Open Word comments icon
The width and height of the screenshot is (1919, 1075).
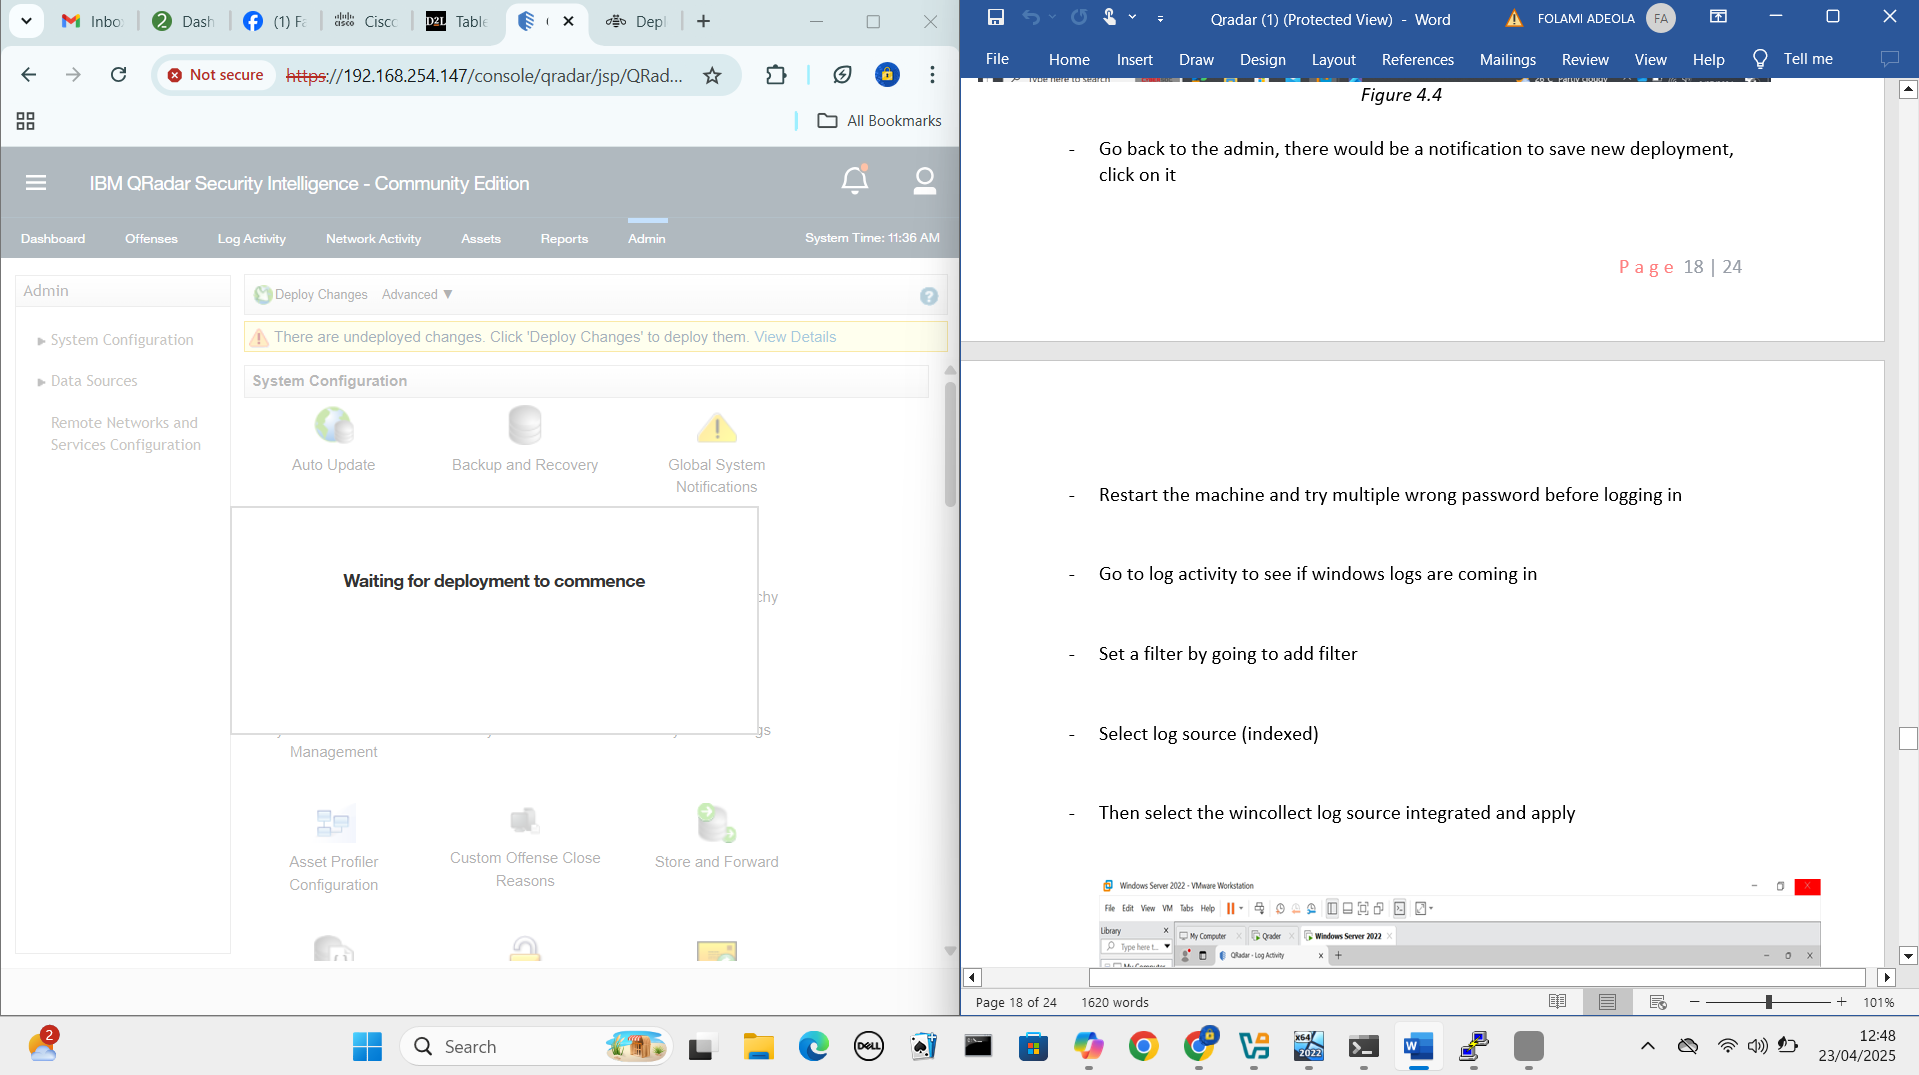tap(1889, 59)
